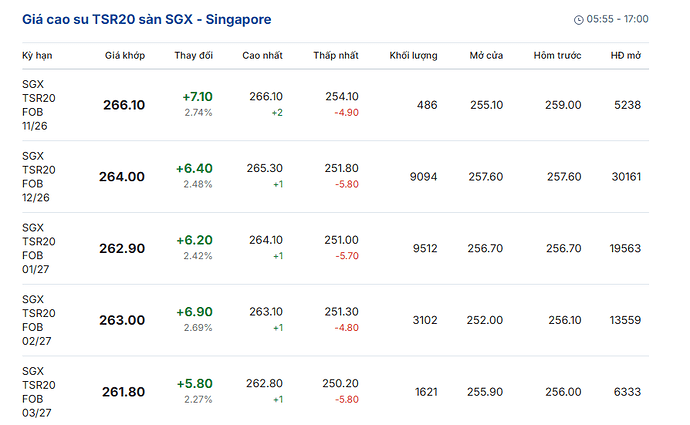Screen dimensions: 690x425
Task: Select the SGX TSR20 FOB 01/27 contract
Action: (x=39, y=249)
